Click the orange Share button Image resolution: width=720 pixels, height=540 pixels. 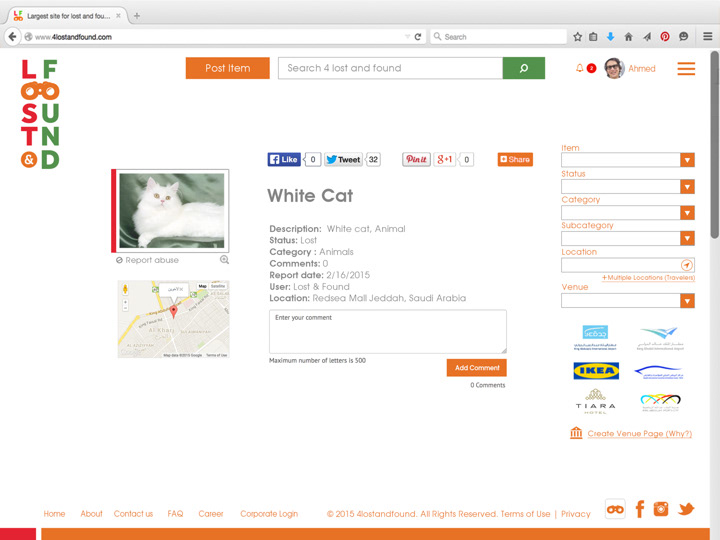pyautogui.click(x=515, y=159)
